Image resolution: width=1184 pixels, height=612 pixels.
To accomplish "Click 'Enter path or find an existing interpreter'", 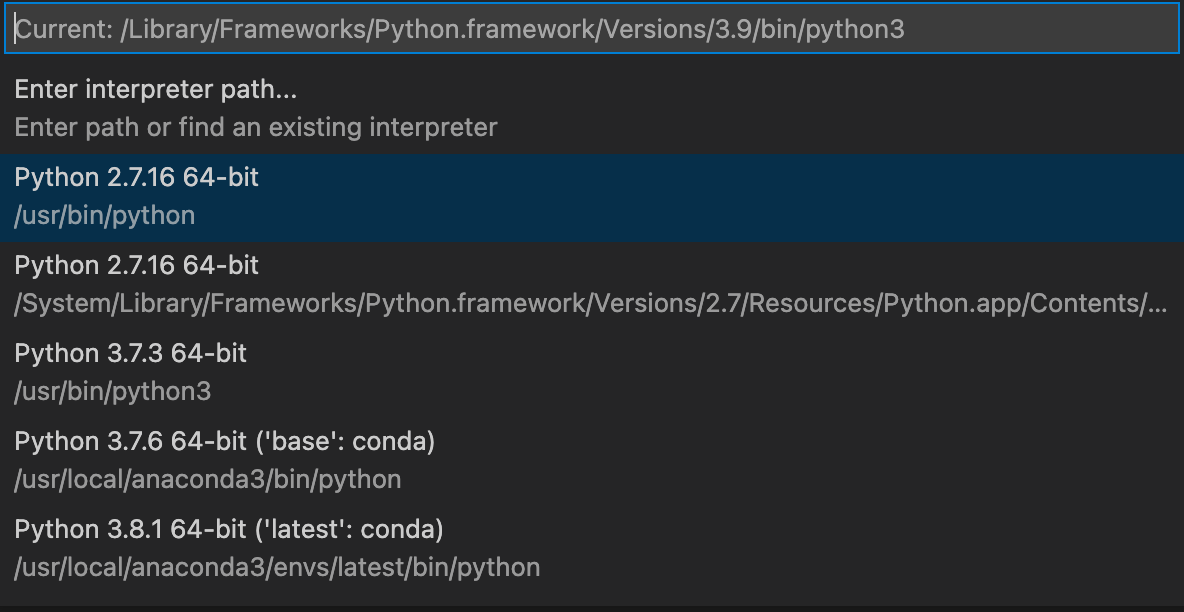I will 256,127.
